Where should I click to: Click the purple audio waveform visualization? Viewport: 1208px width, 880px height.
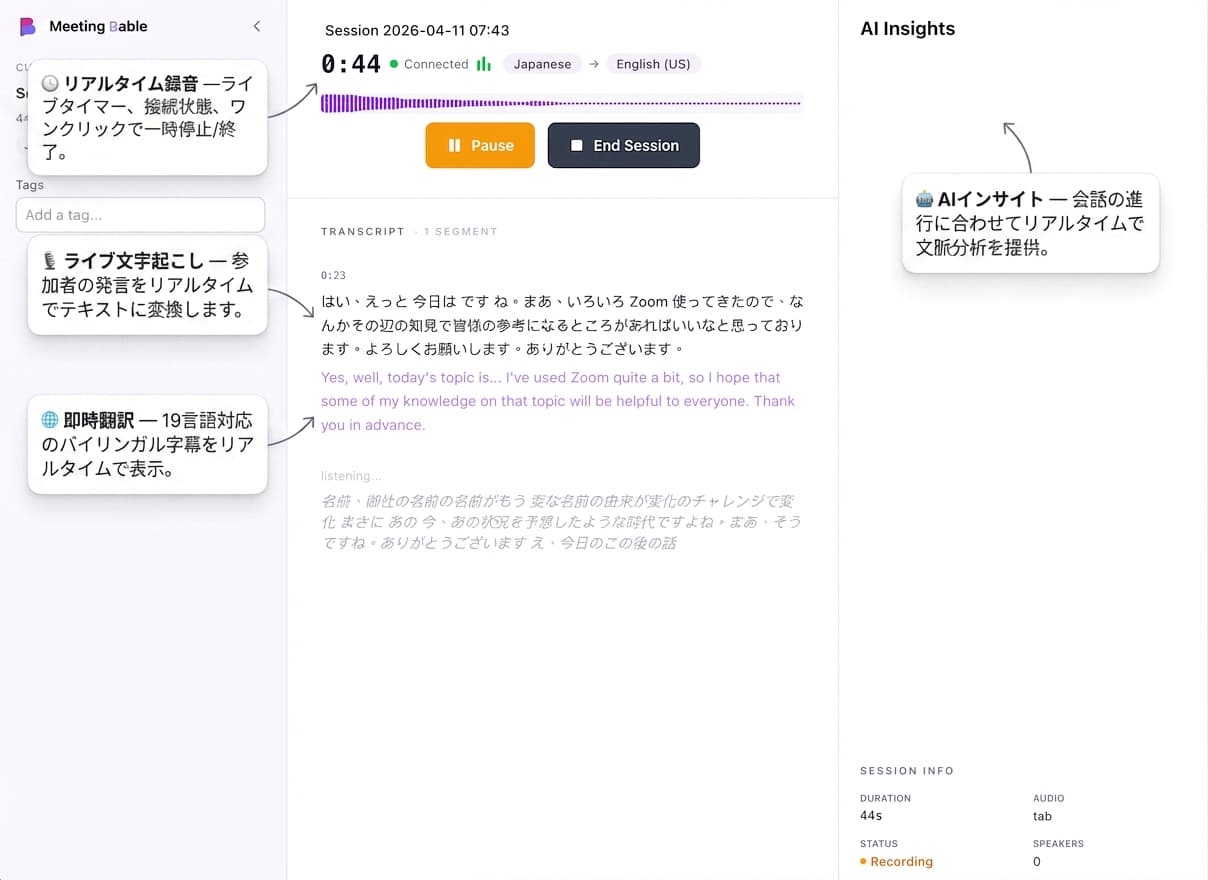coord(560,101)
